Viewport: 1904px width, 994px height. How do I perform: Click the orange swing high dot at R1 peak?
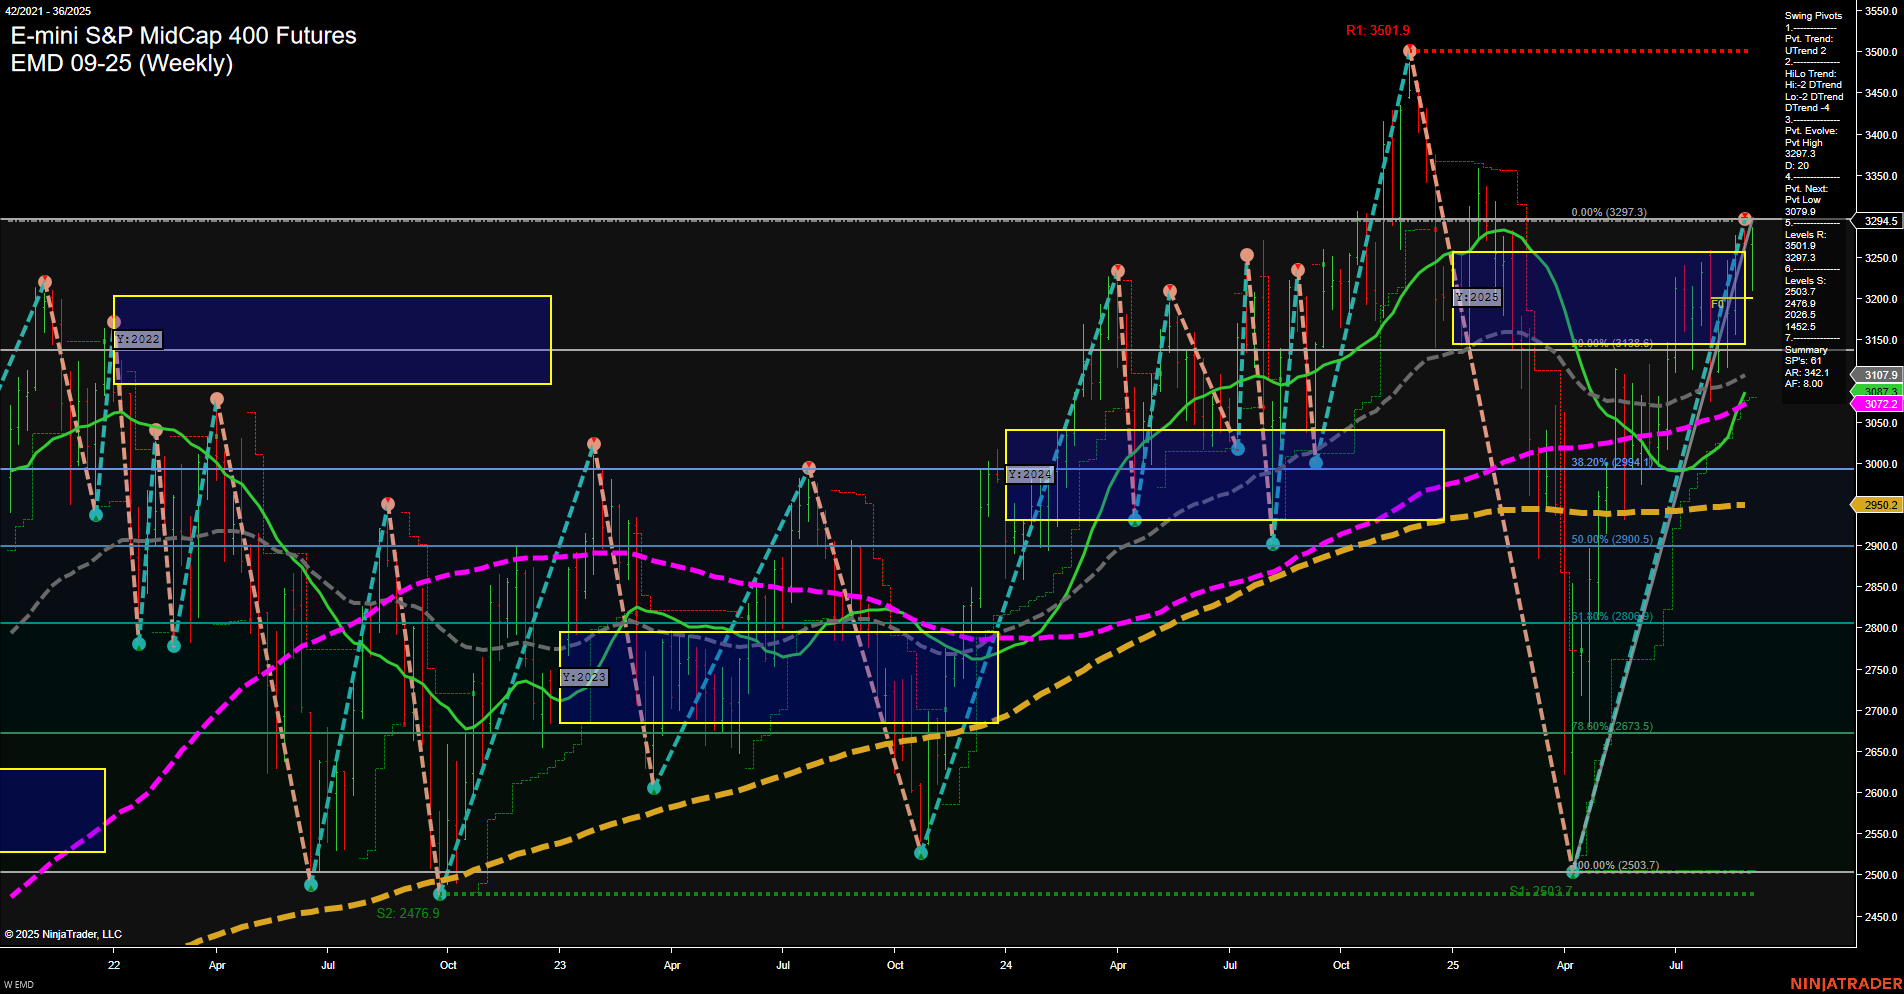coord(1410,52)
